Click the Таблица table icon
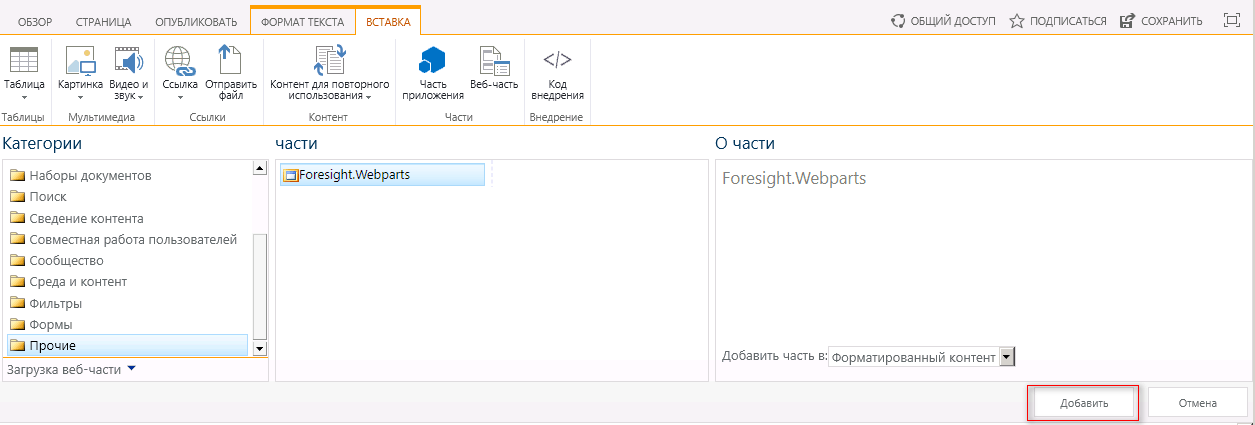This screenshot has height=425, width=1255. click(x=23, y=61)
